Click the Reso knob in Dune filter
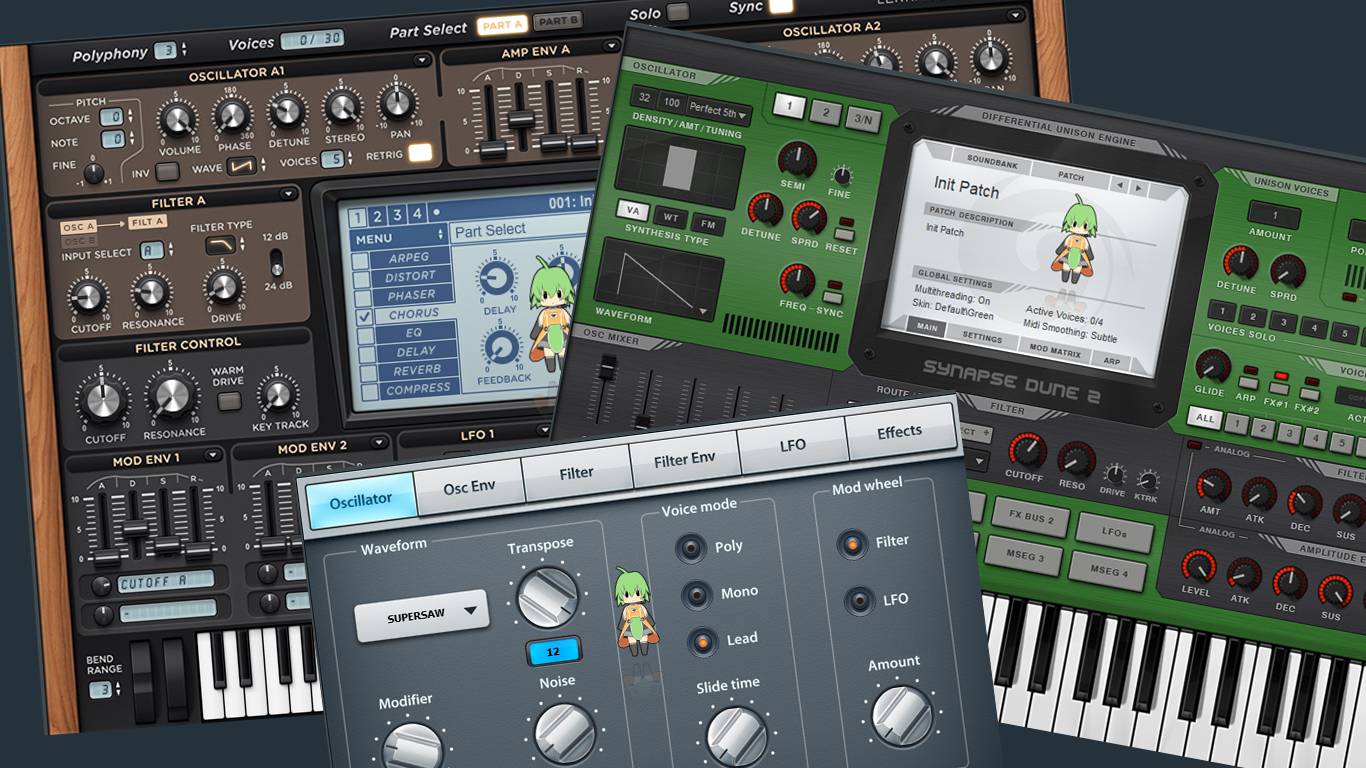 pyautogui.click(x=1076, y=460)
